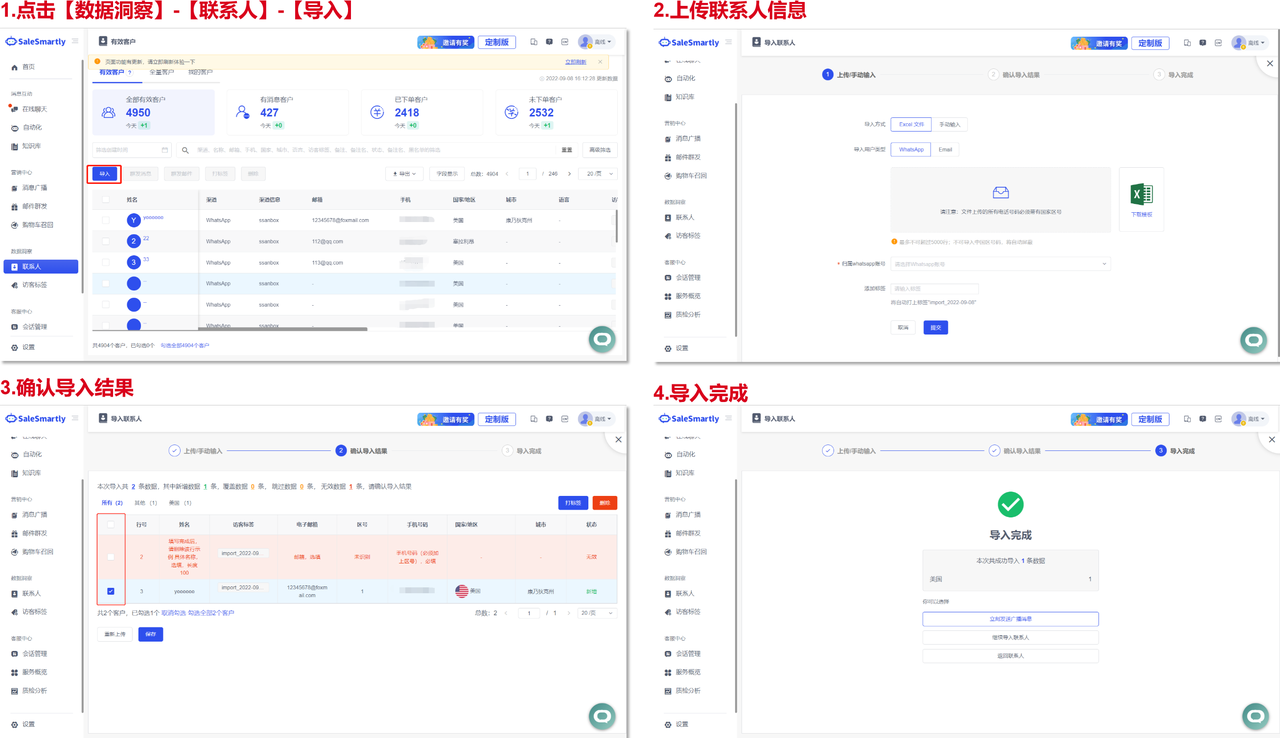The width and height of the screenshot is (1280, 738).
Task: Close the import dialog with X in step 2
Action: coord(1270,63)
